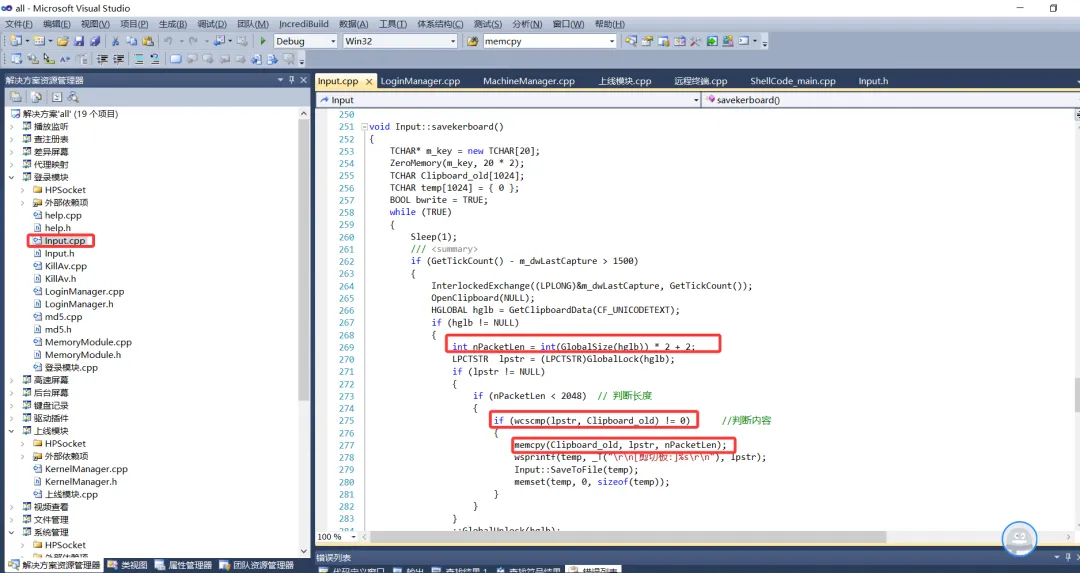Click the Cut scissors icon

pyautogui.click(x=116, y=41)
